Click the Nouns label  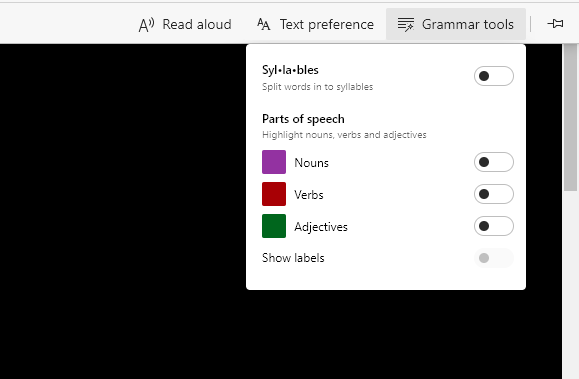coord(311,163)
